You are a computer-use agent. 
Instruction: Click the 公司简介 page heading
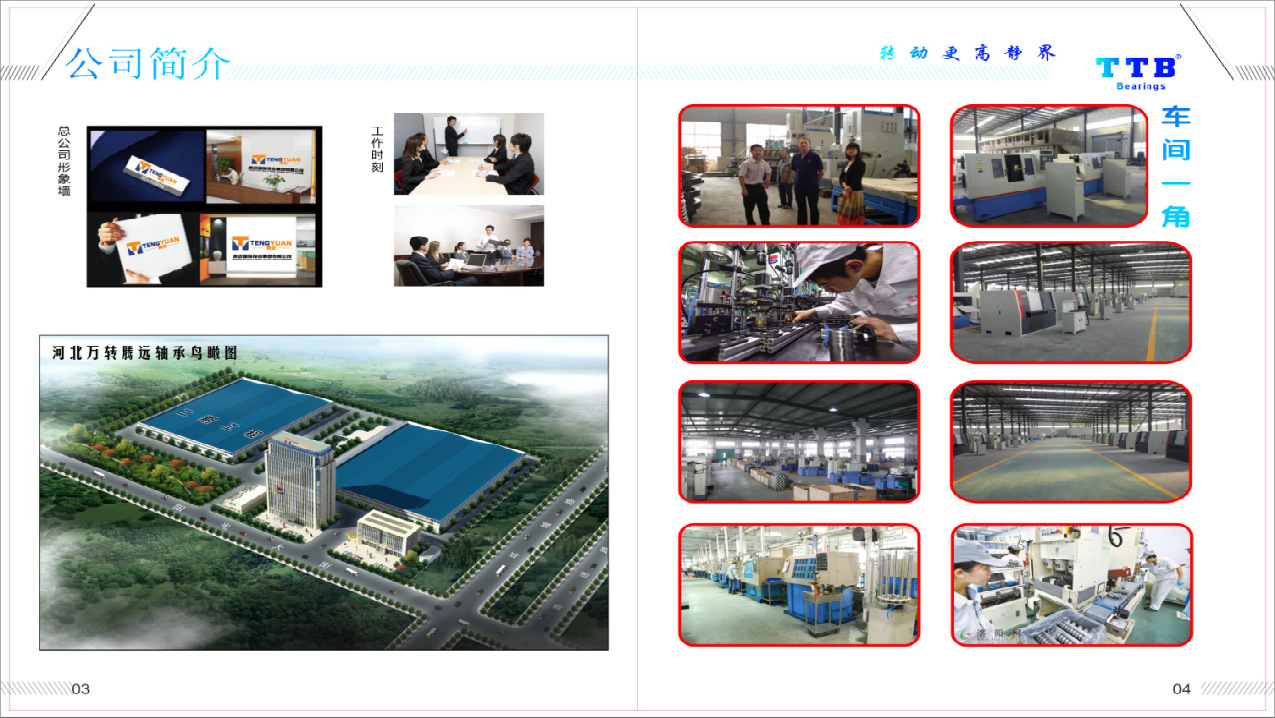[x=148, y=64]
